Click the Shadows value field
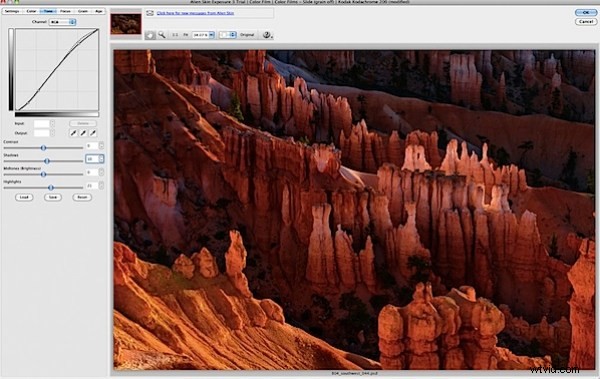This screenshot has height=379, width=600. tap(92, 158)
